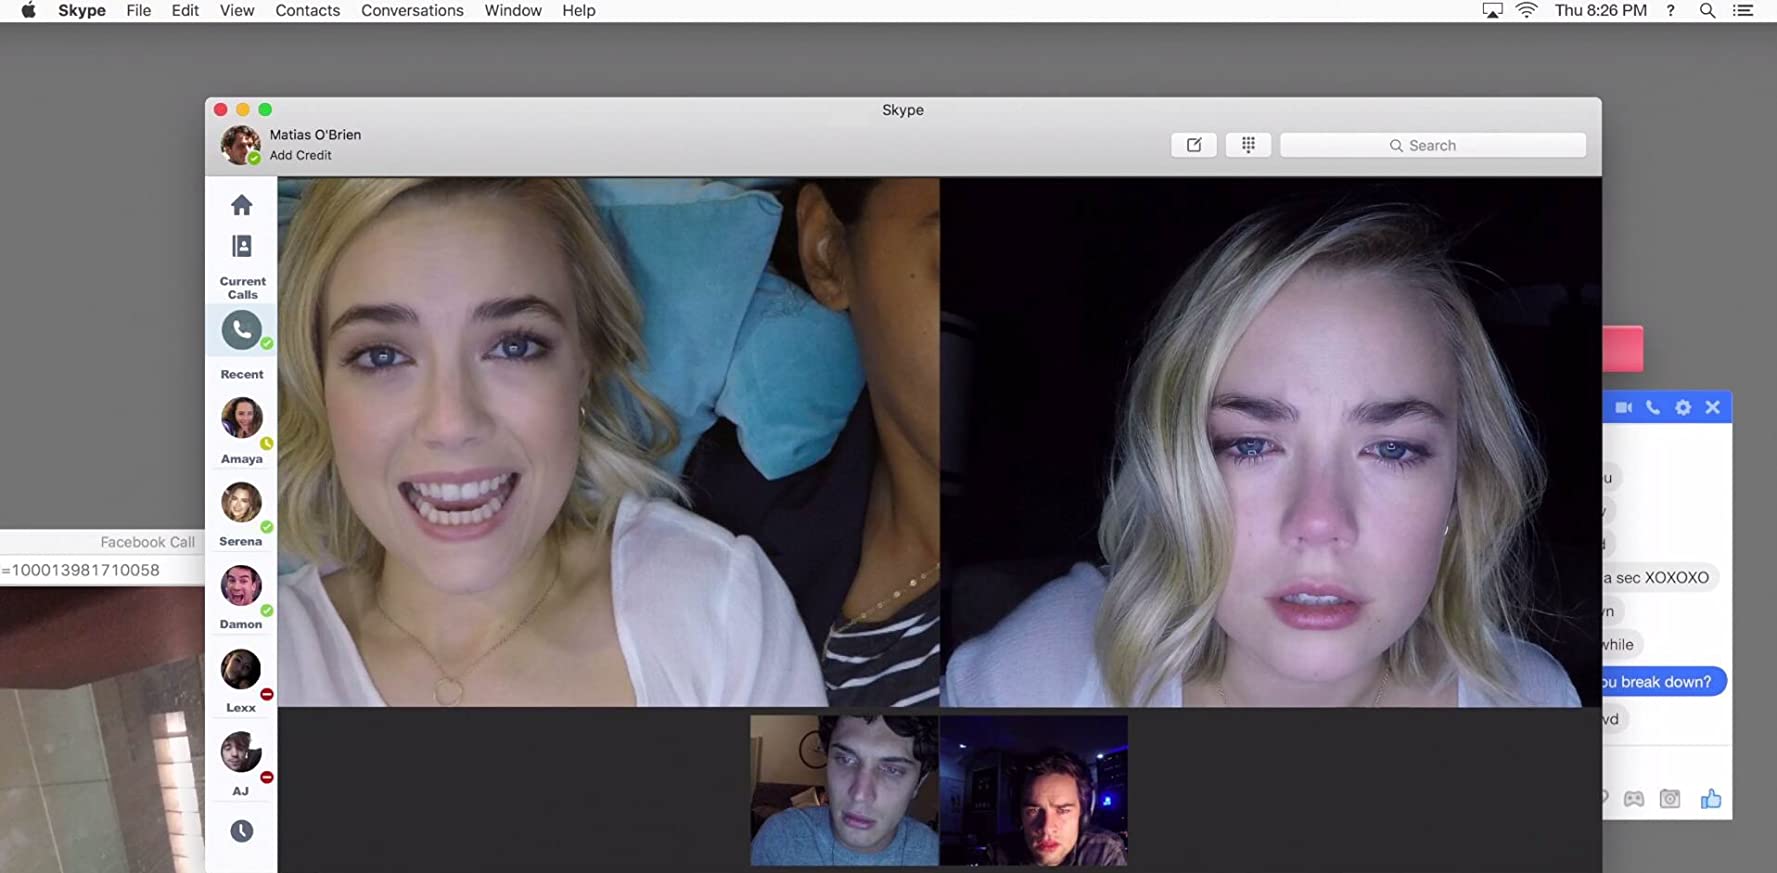Click inside the Skype Search field
This screenshot has height=873, width=1777.
point(1432,145)
